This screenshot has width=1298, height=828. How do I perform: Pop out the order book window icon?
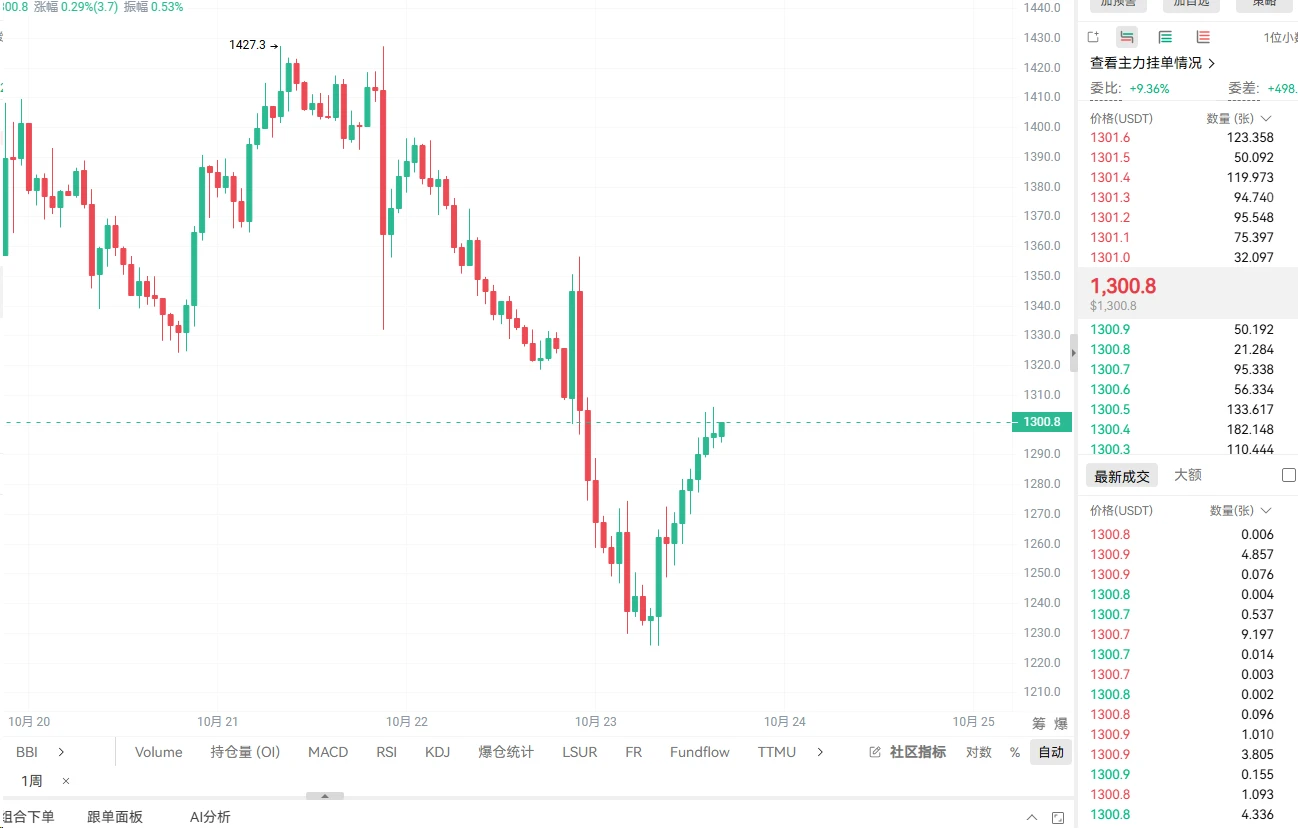coord(1093,37)
